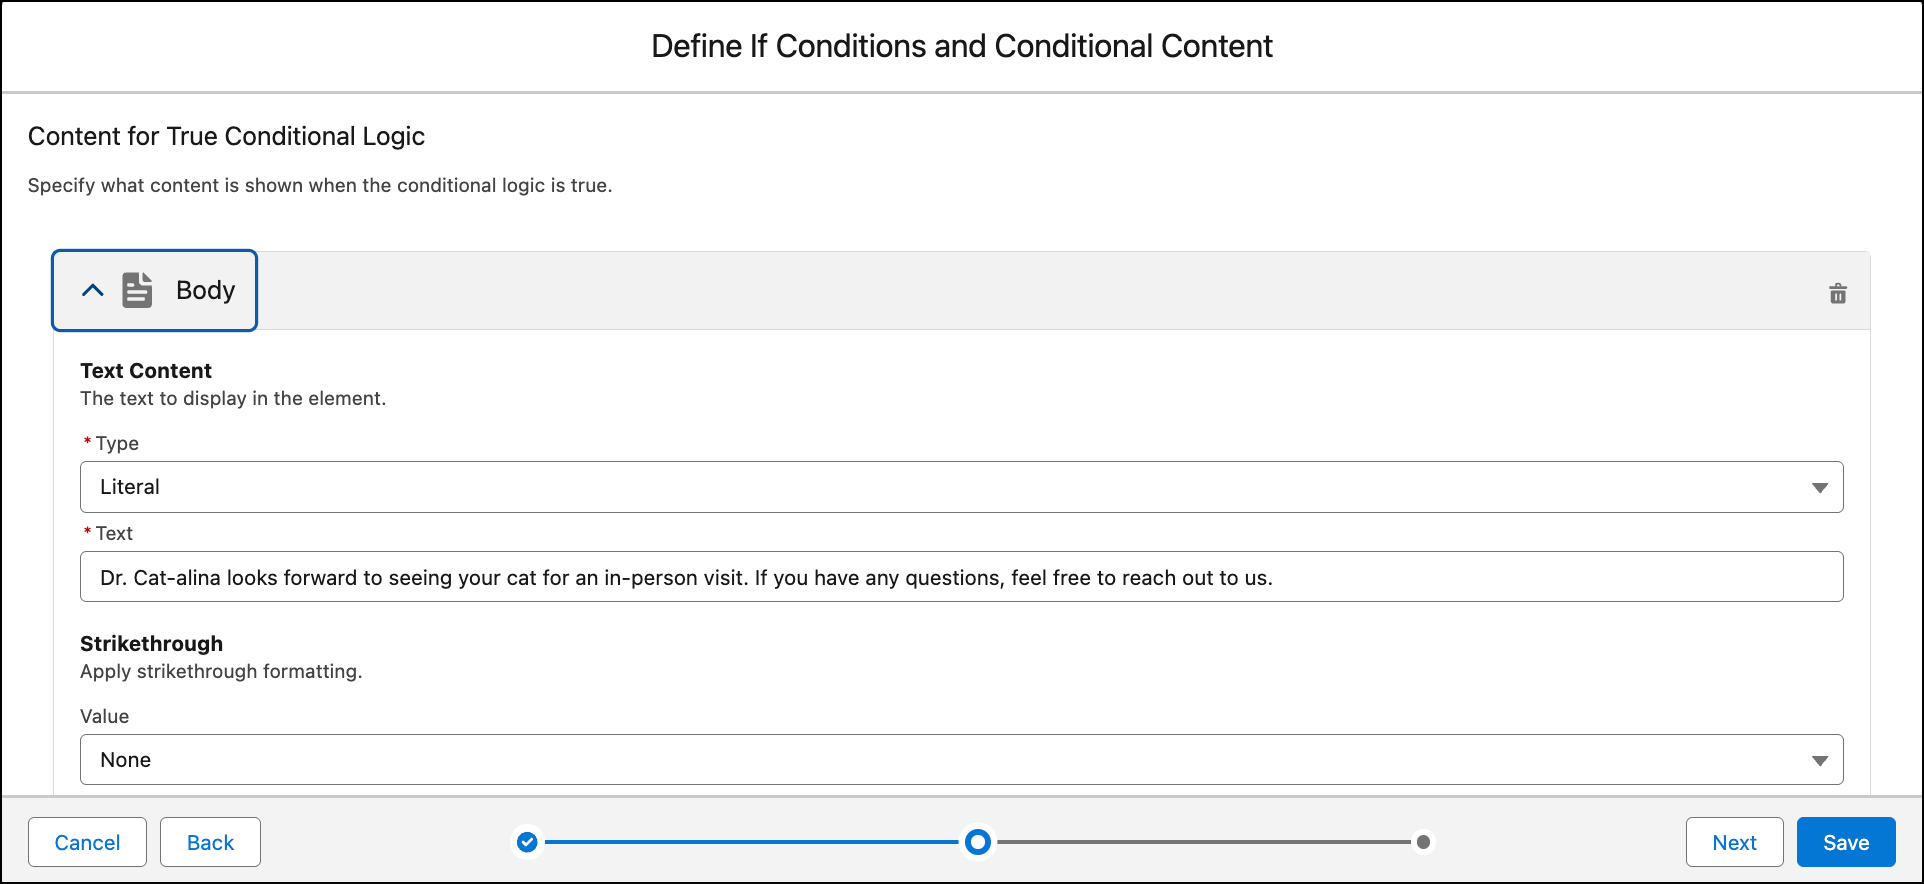1924x884 pixels.
Task: Click the blue progress line between first two steps
Action: [x=752, y=842]
